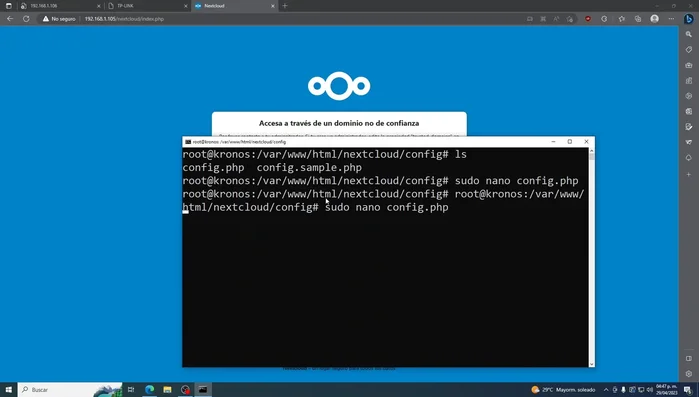Close the Nextcloud tab
Viewport: 699px width, 397px height.
pos(273,6)
